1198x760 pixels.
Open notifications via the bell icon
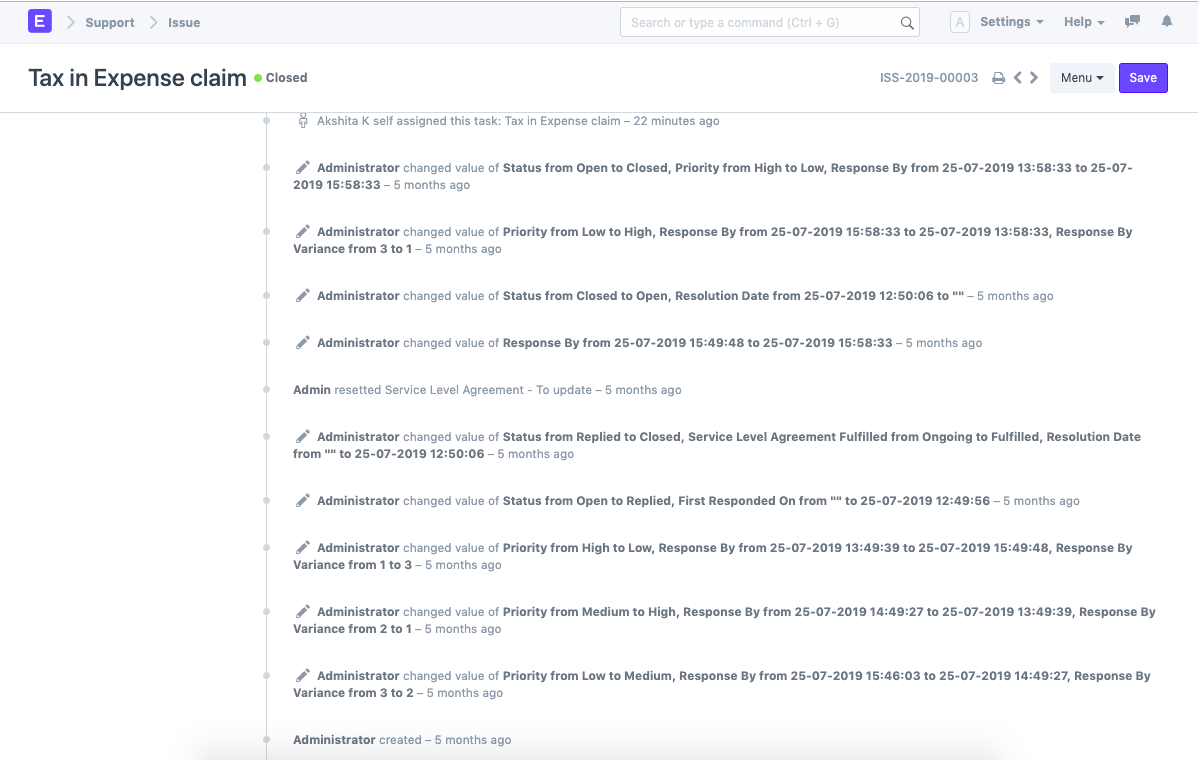click(1166, 21)
